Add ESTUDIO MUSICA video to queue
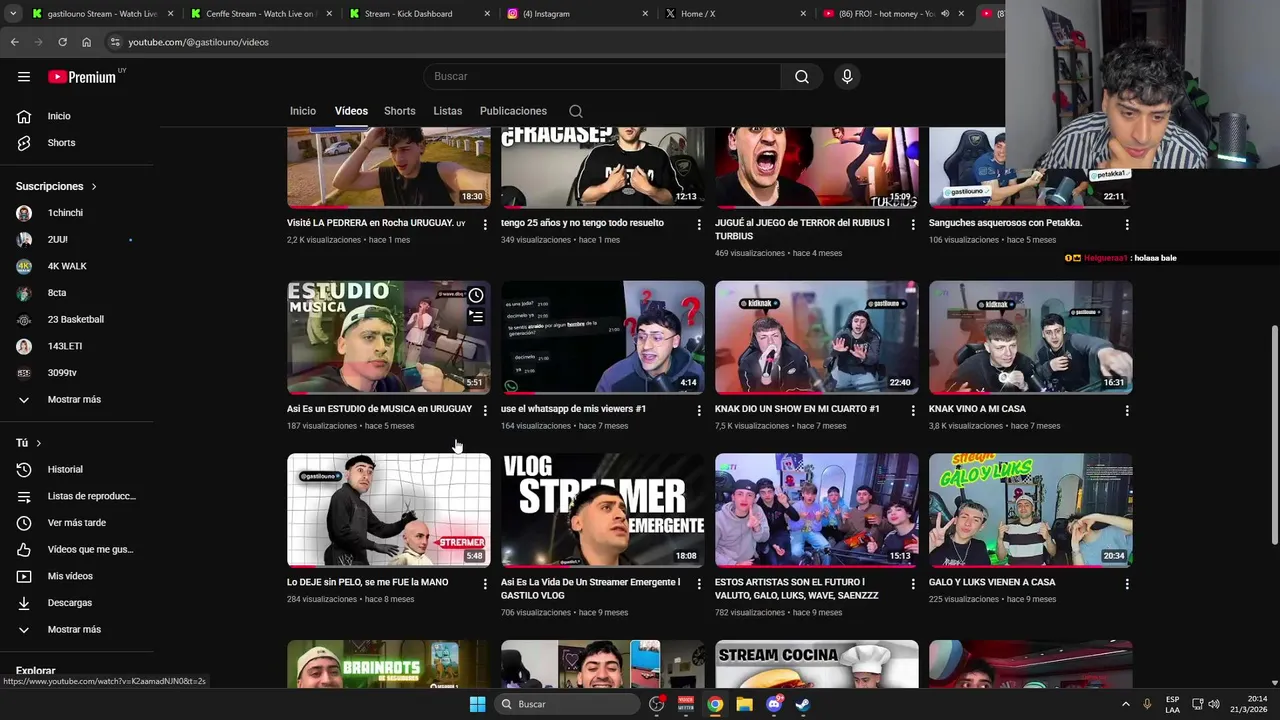The height and width of the screenshot is (720, 1280). click(x=476, y=317)
